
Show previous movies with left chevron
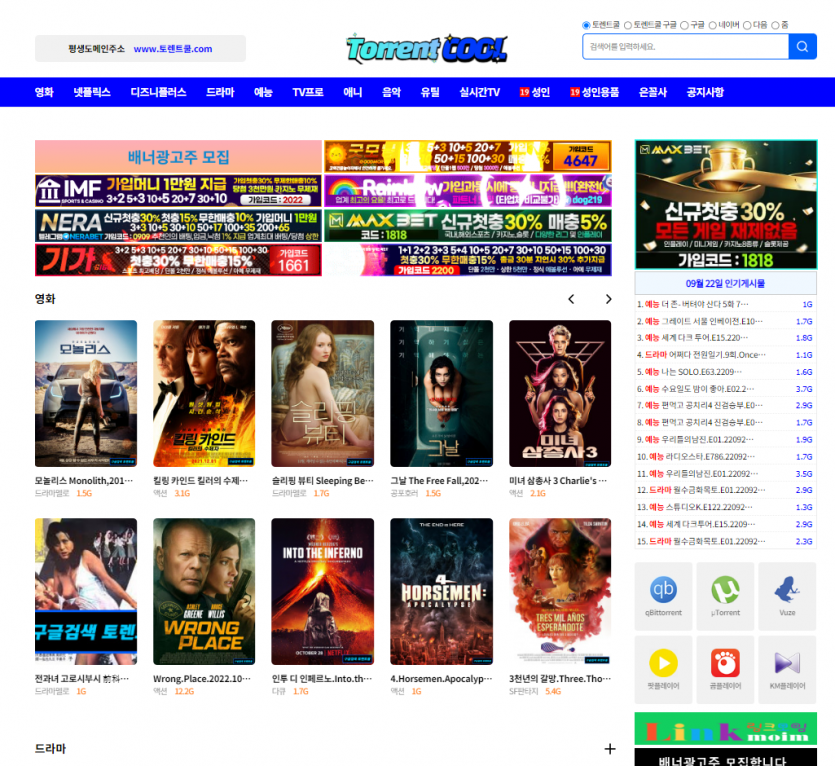tap(571, 299)
